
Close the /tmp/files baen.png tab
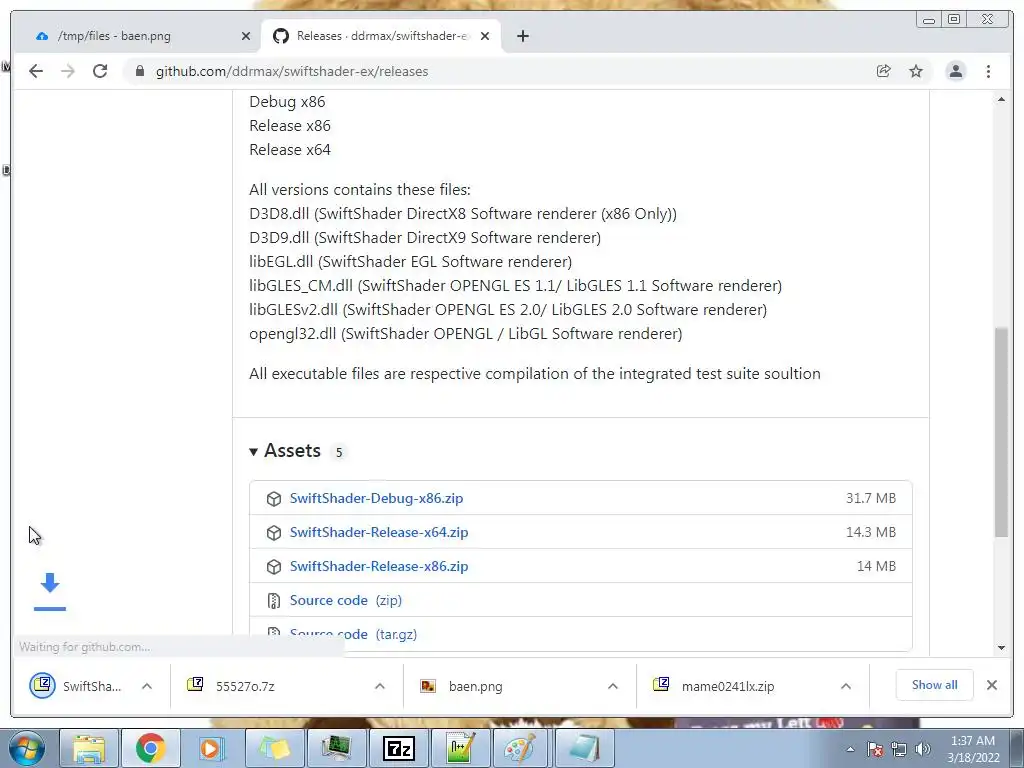pyautogui.click(x=246, y=36)
